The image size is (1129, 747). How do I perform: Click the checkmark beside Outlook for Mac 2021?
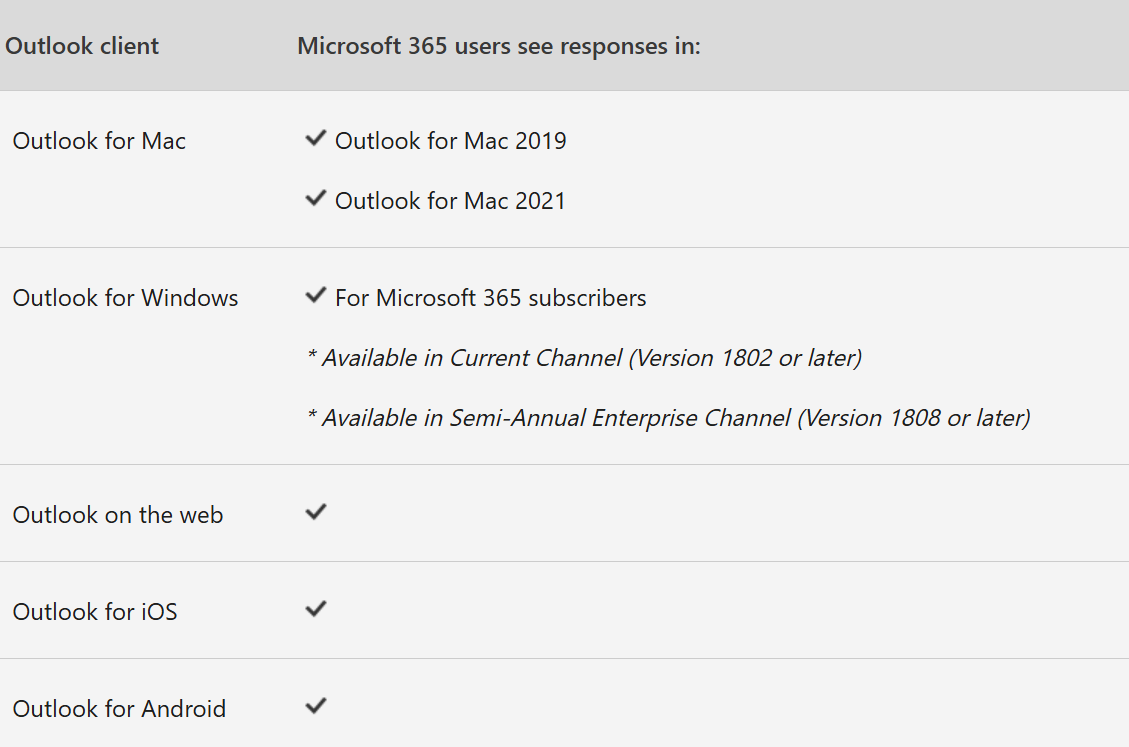(x=315, y=198)
